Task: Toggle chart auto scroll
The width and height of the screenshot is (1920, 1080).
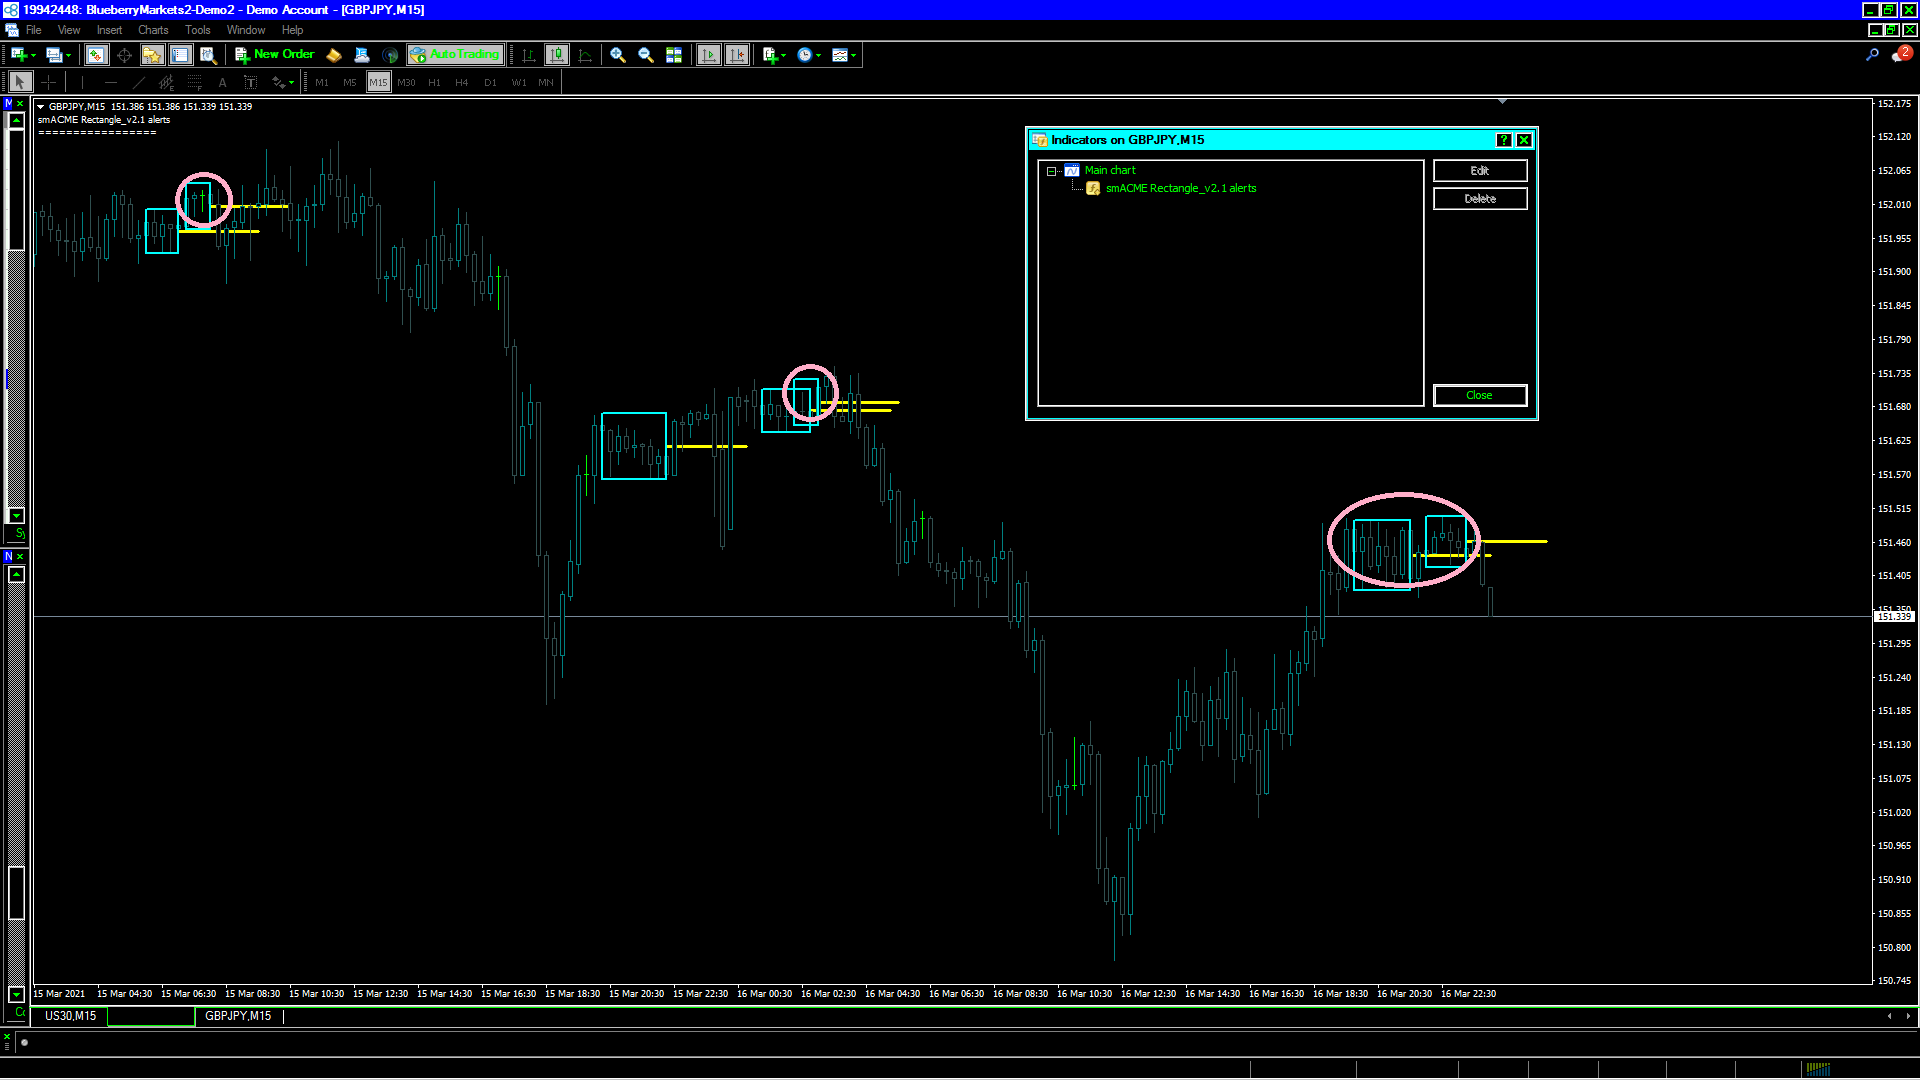Action: click(709, 55)
